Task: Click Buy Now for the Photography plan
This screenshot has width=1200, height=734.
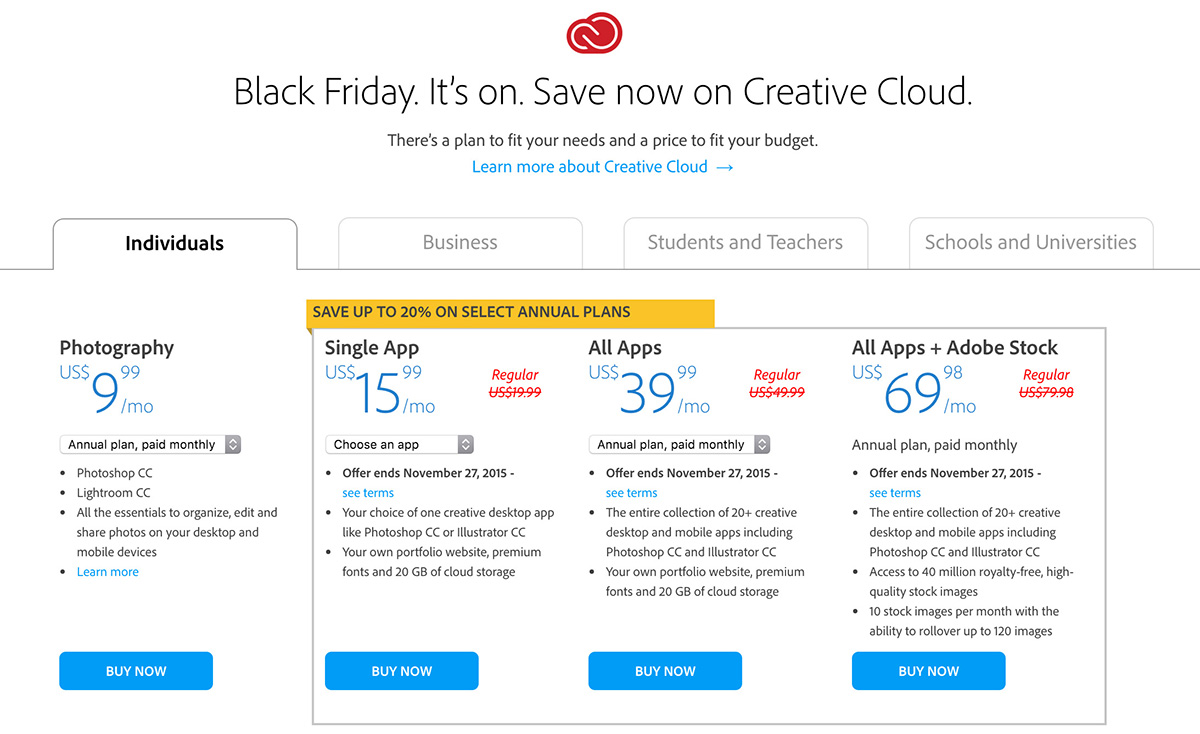Action: click(x=136, y=671)
